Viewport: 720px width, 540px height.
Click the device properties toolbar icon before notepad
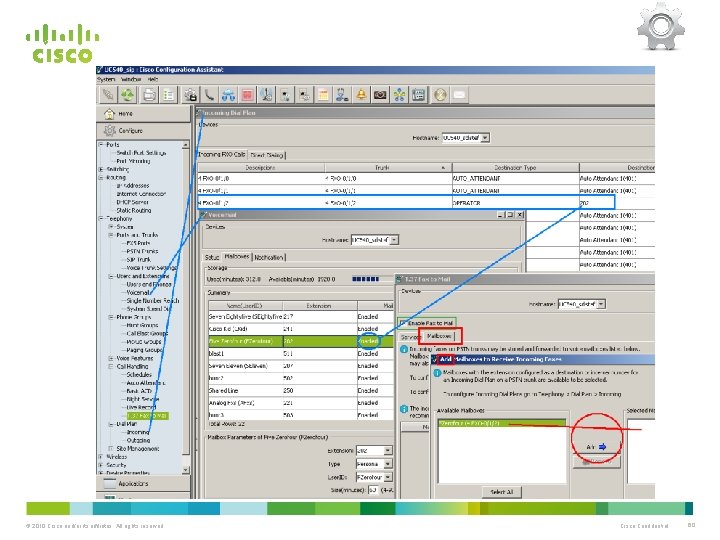click(x=304, y=95)
